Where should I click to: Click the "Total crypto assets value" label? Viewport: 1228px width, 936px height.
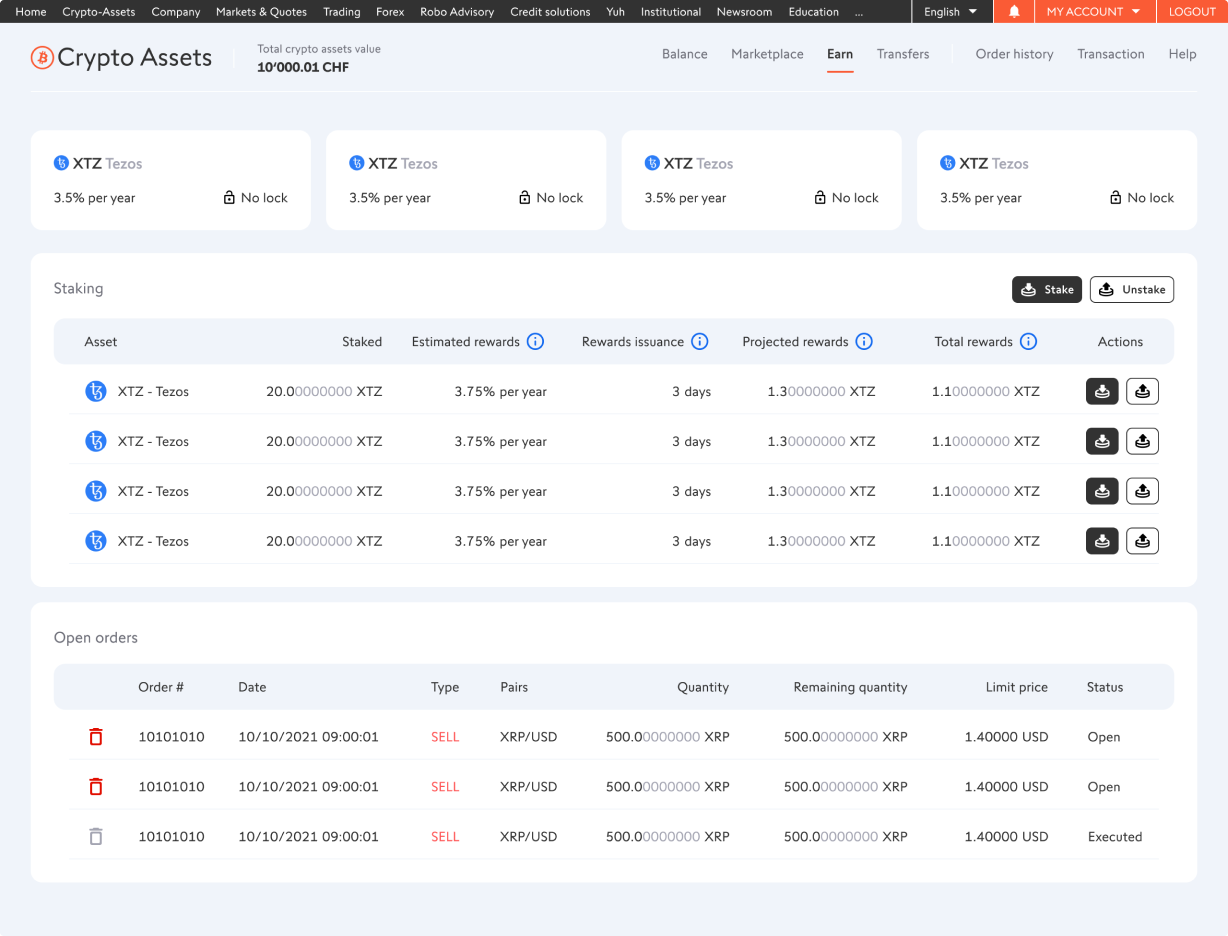[319, 49]
